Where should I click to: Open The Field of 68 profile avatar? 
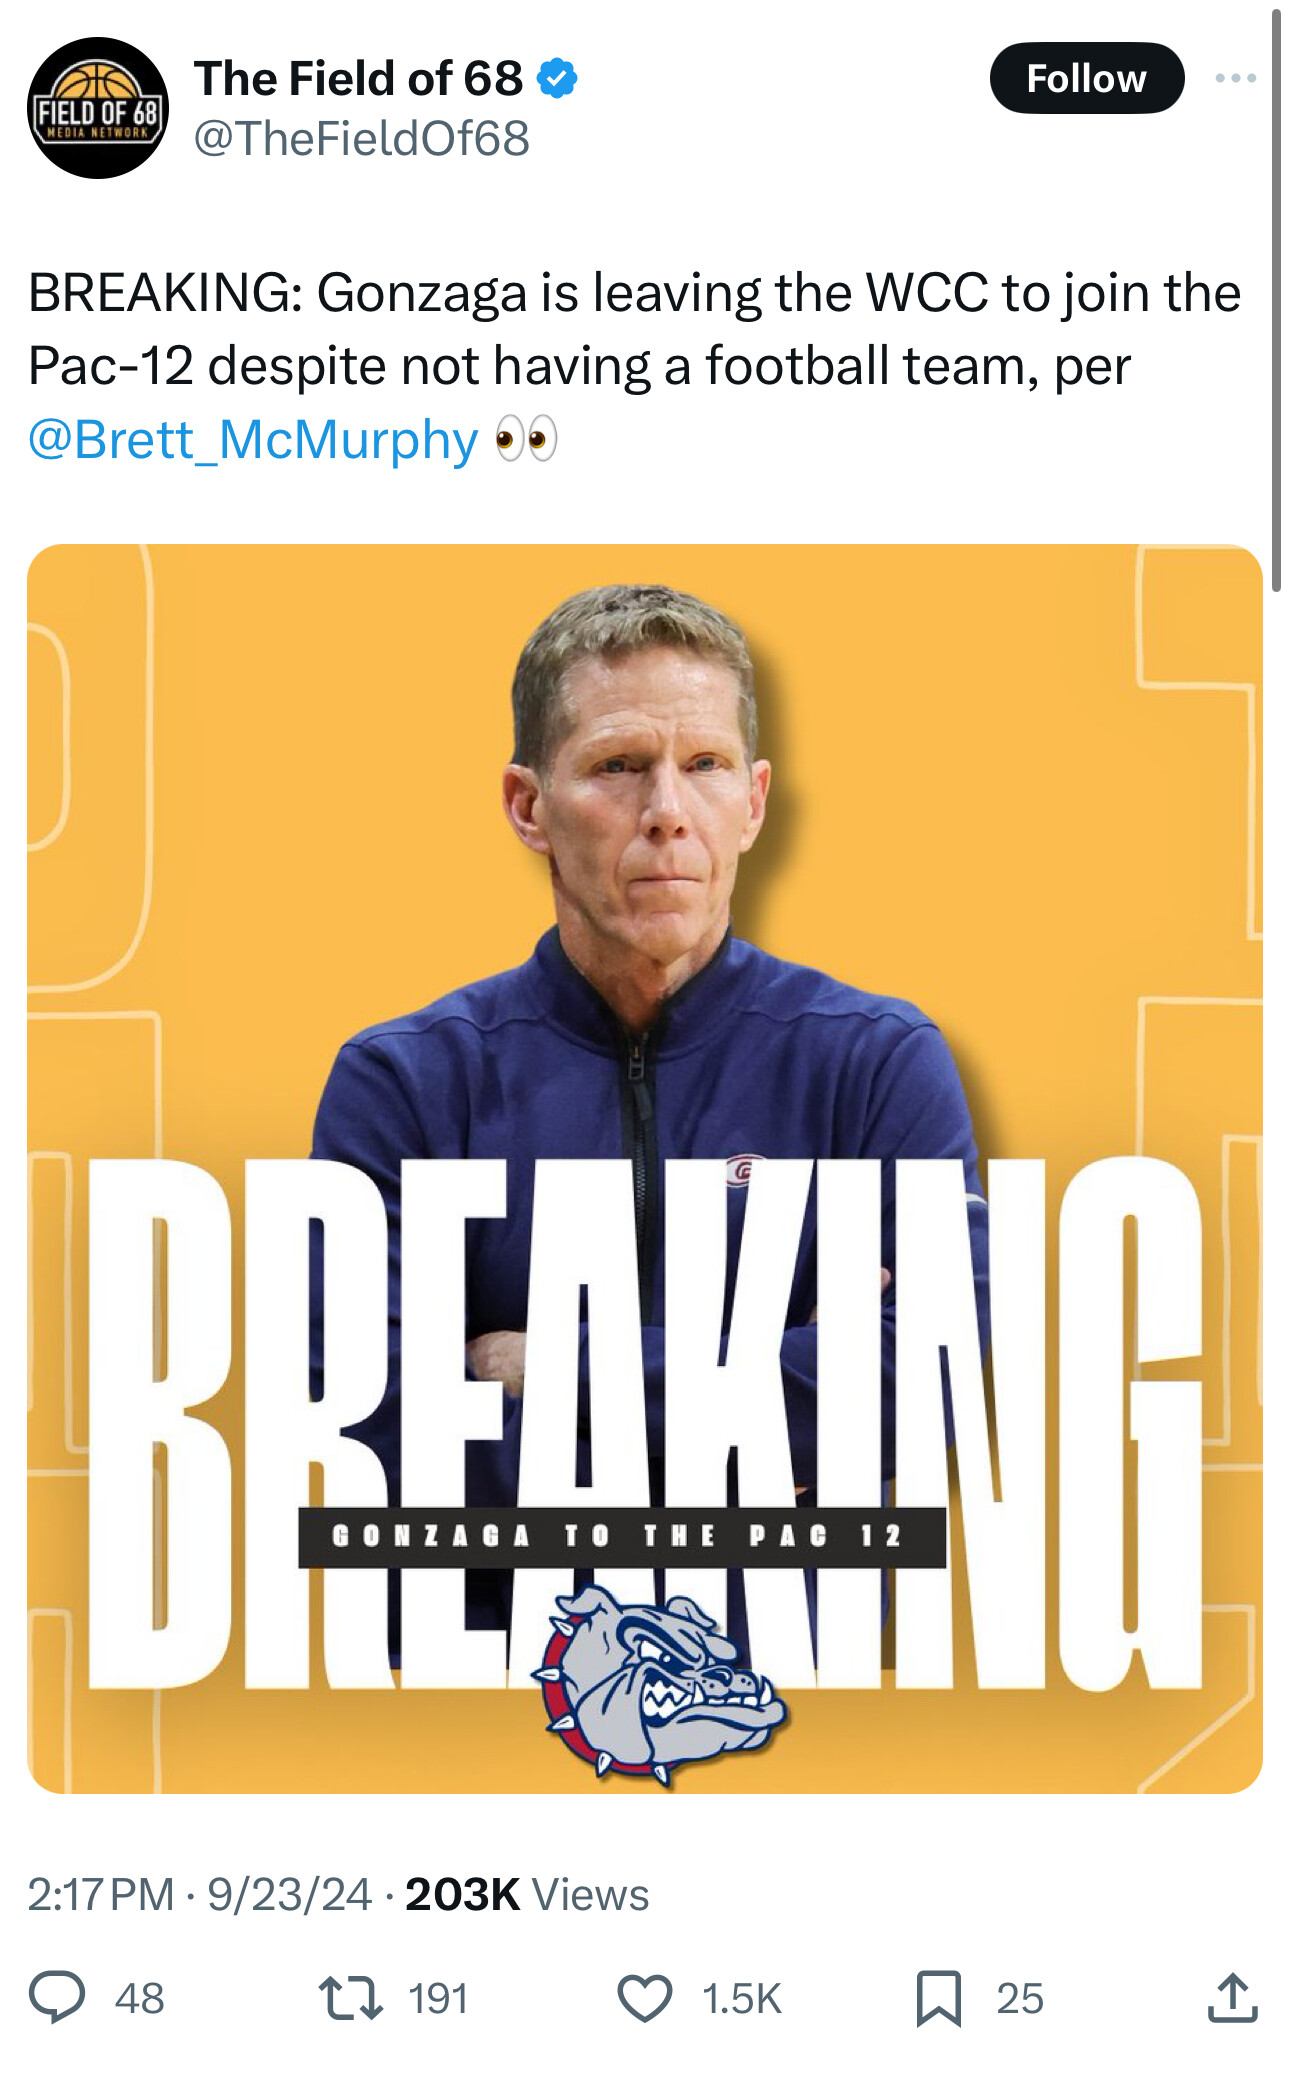coord(98,108)
